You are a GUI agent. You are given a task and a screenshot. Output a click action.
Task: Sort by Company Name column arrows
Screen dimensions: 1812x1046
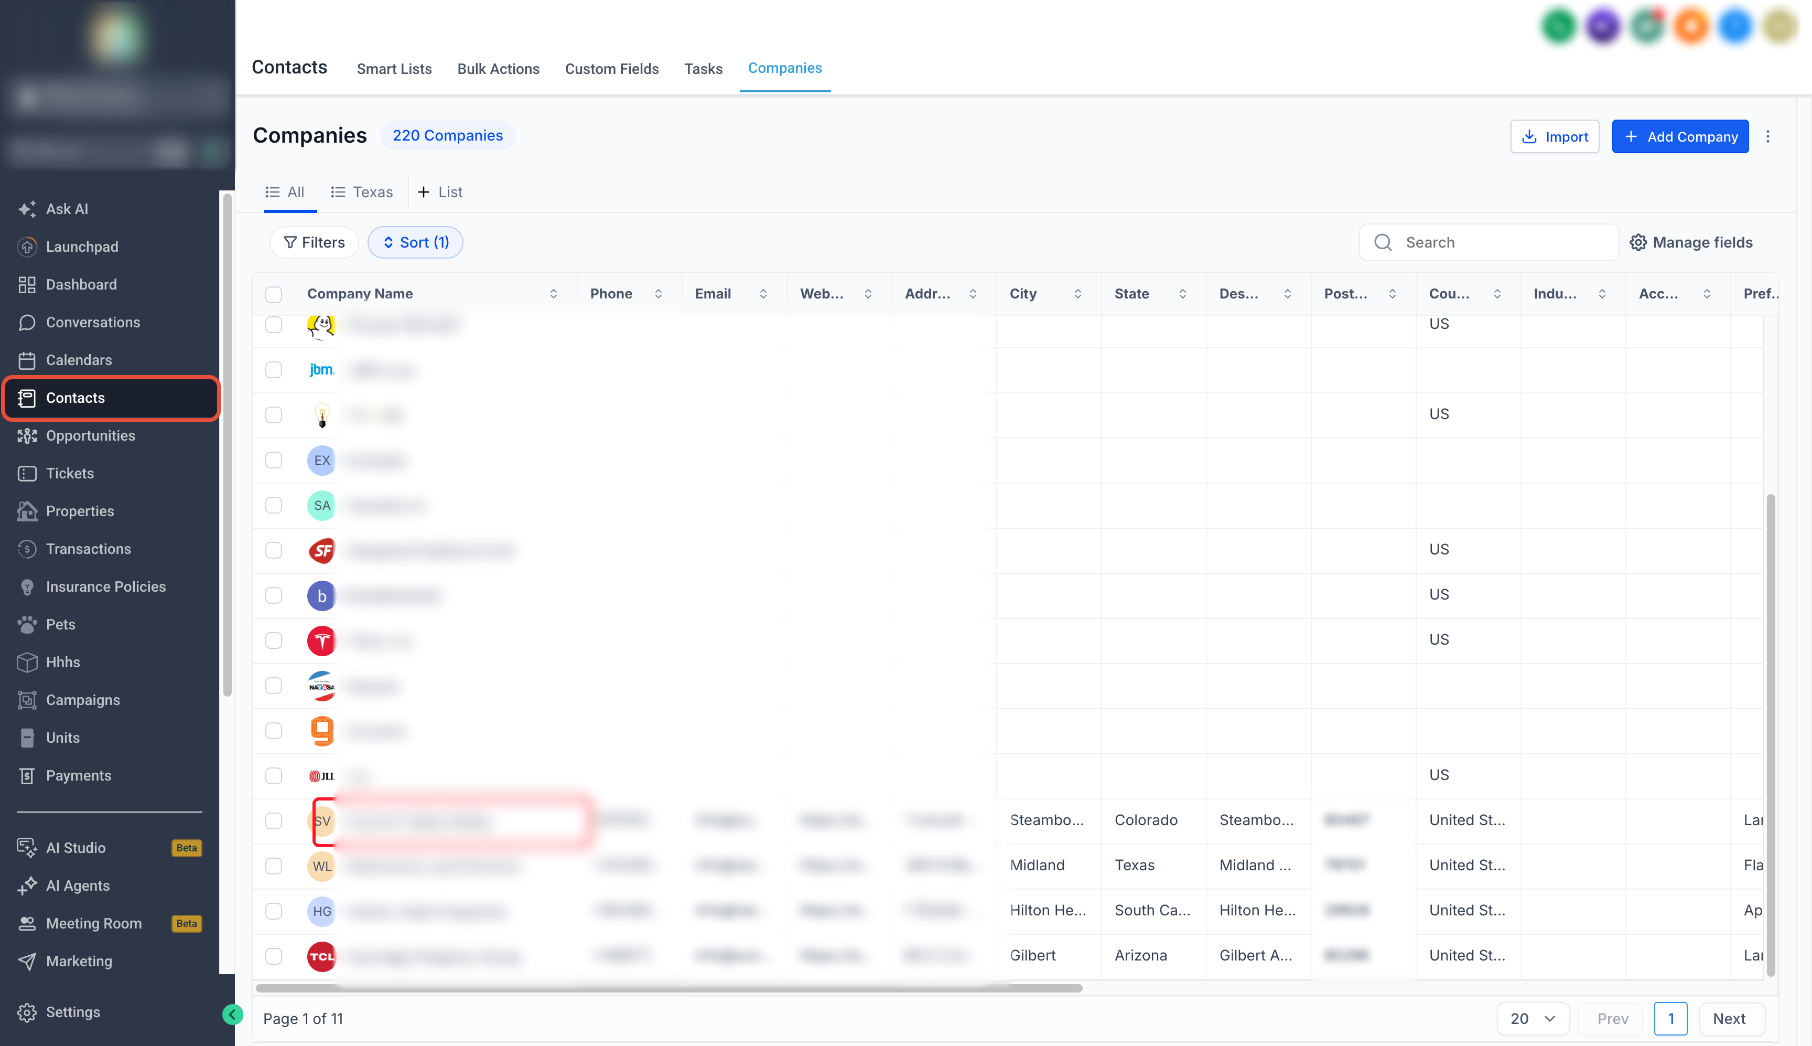coord(554,294)
